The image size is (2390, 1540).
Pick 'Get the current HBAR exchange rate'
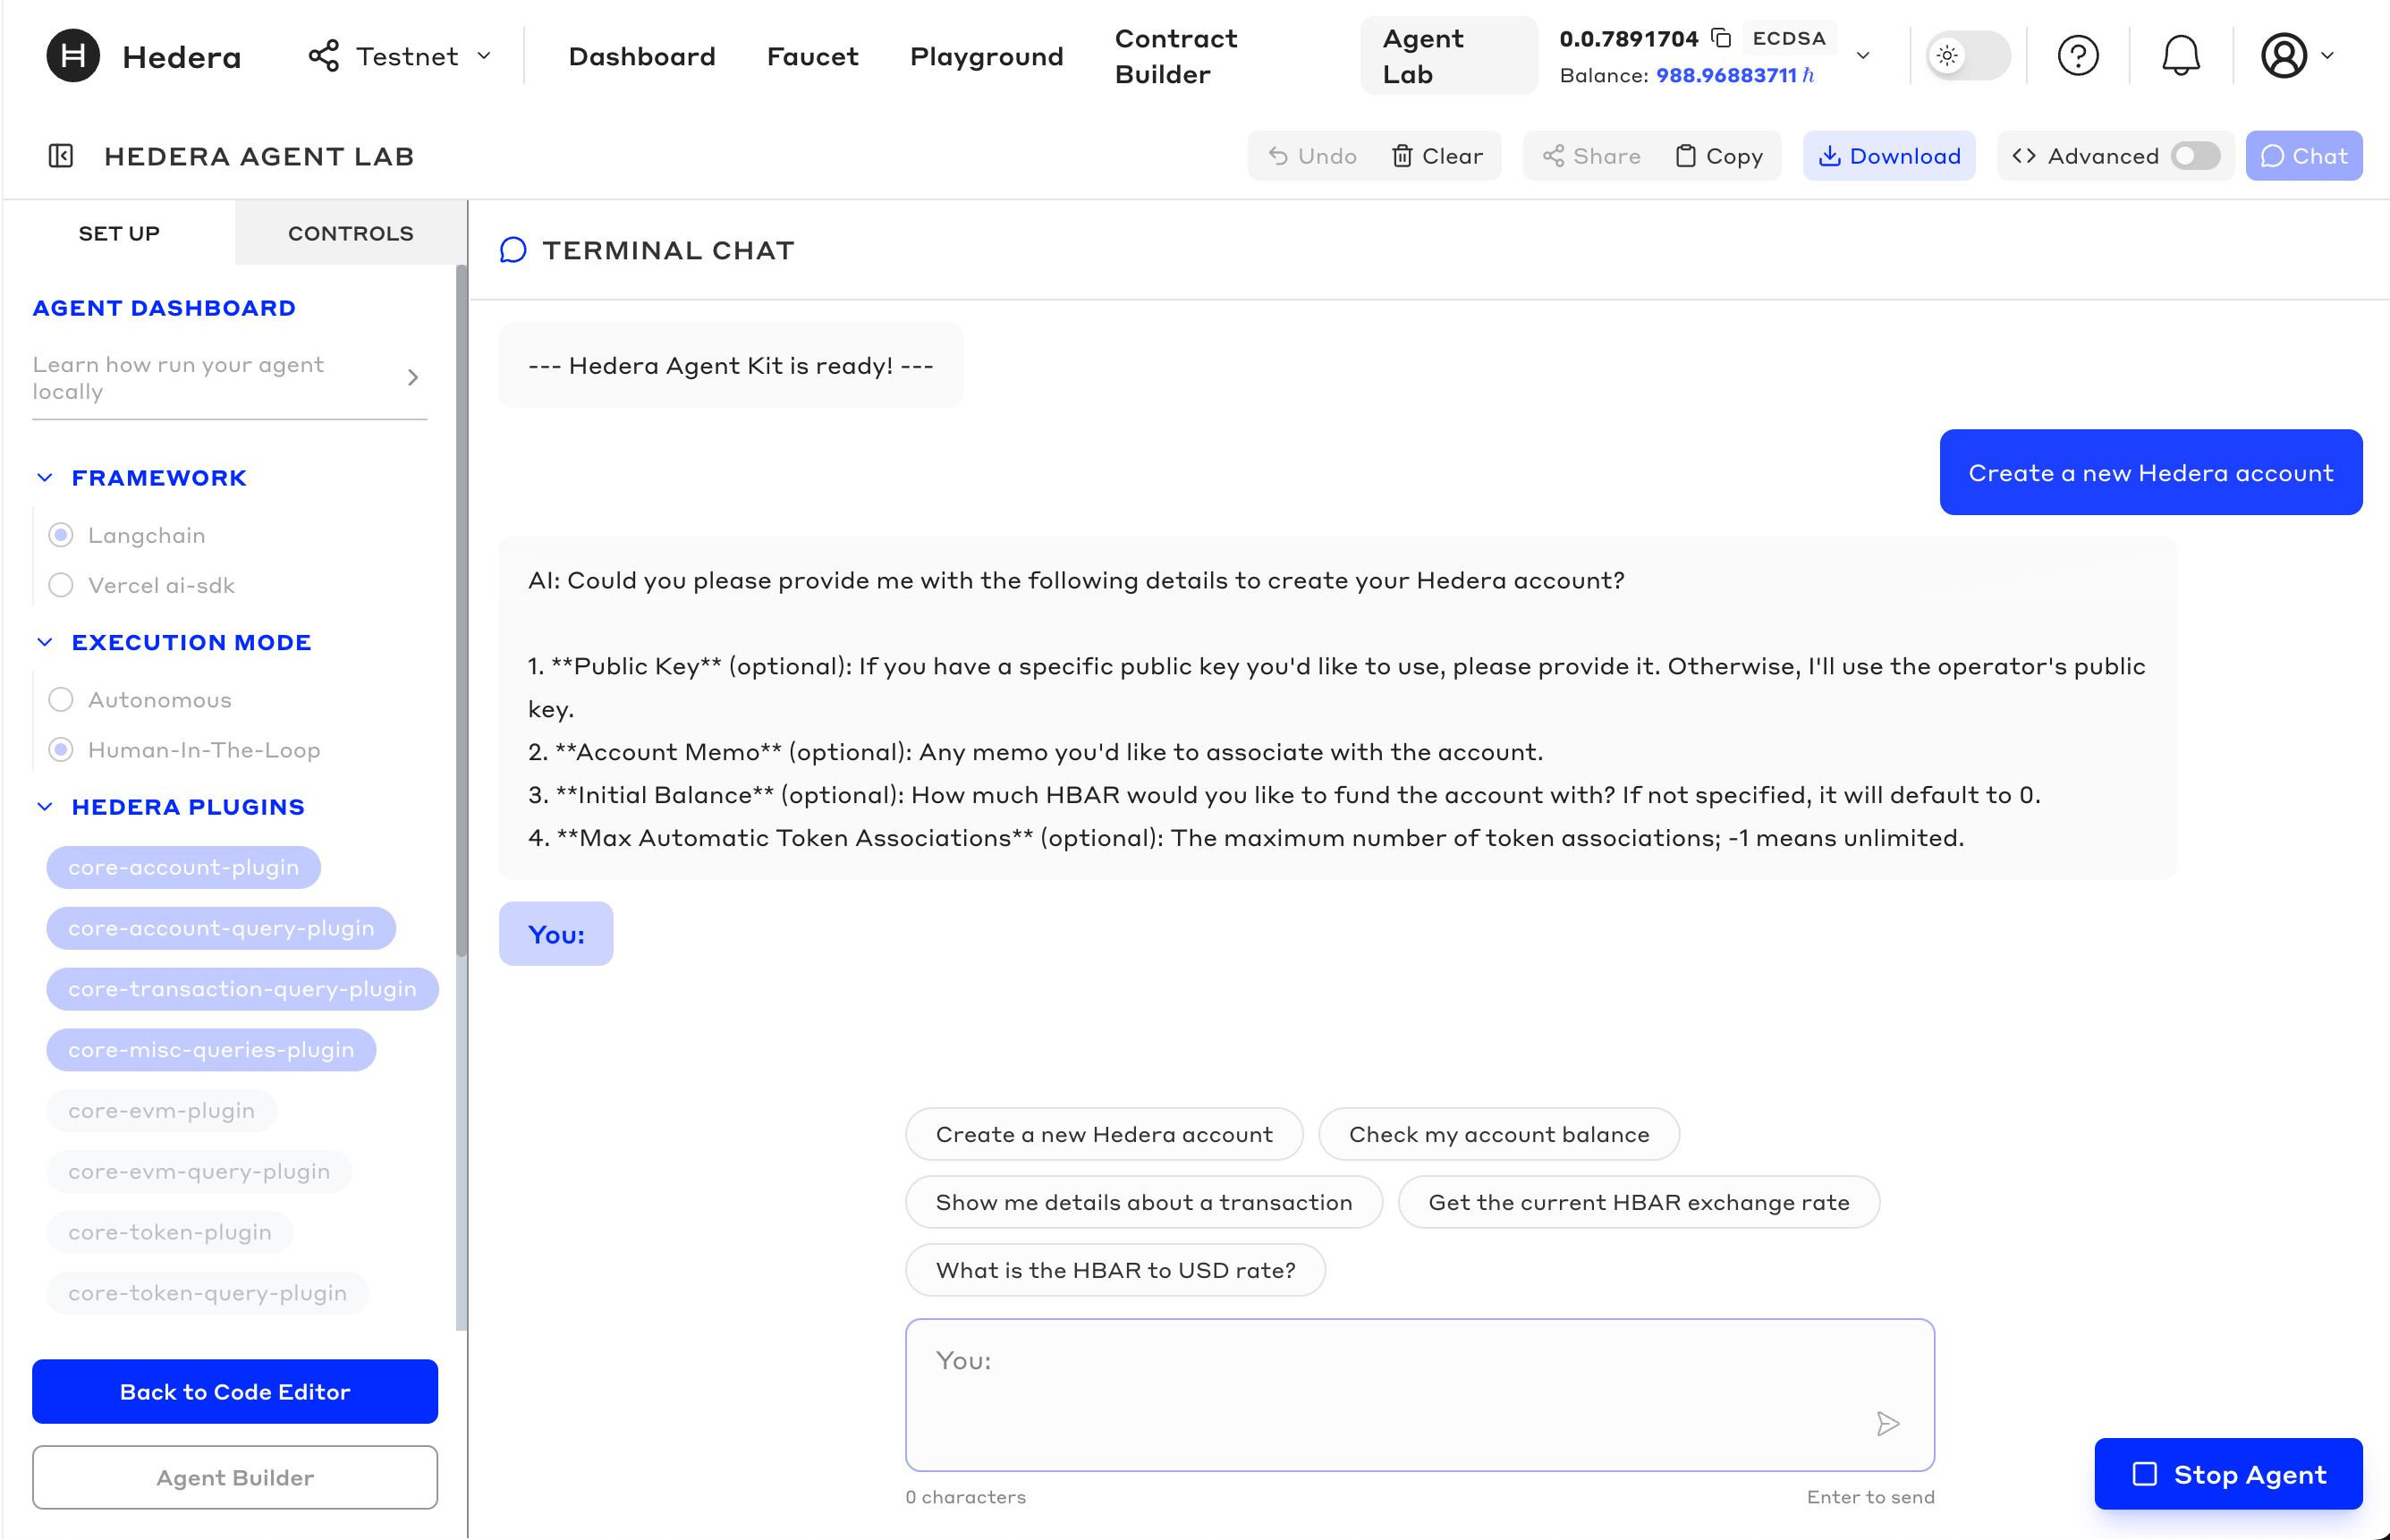(x=1639, y=1203)
